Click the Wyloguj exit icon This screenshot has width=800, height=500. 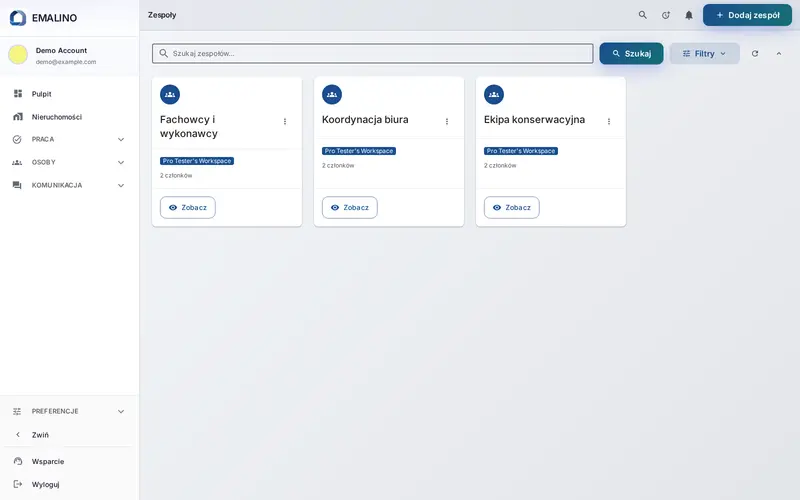[x=18, y=484]
